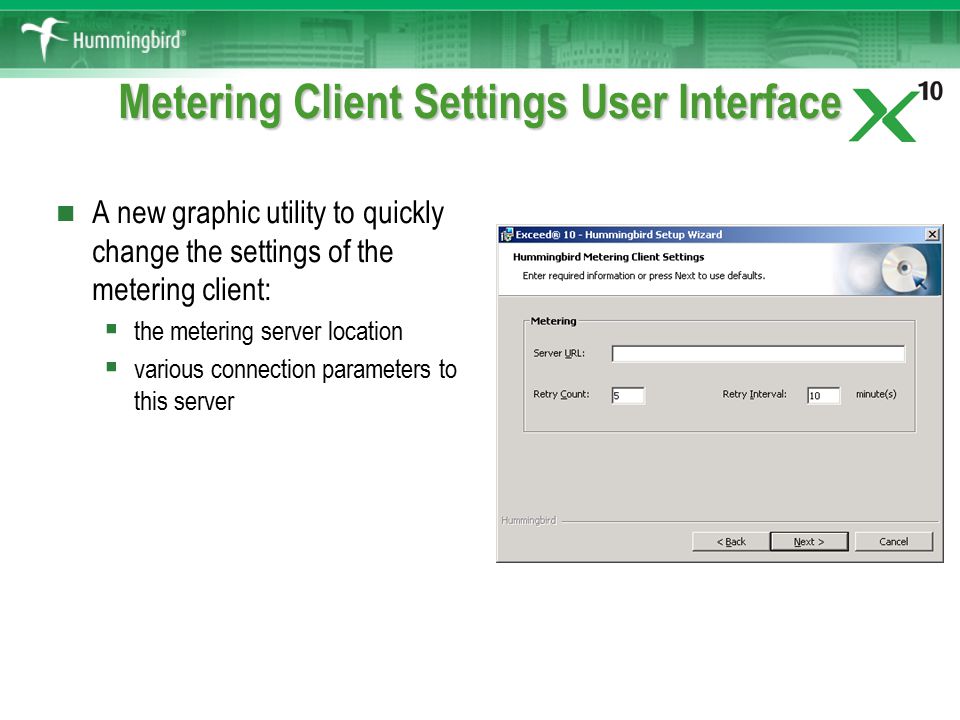Select the 'Hummingbird Metering Client Settings' heading
Image resolution: width=960 pixels, height=720 pixels.
point(609,257)
